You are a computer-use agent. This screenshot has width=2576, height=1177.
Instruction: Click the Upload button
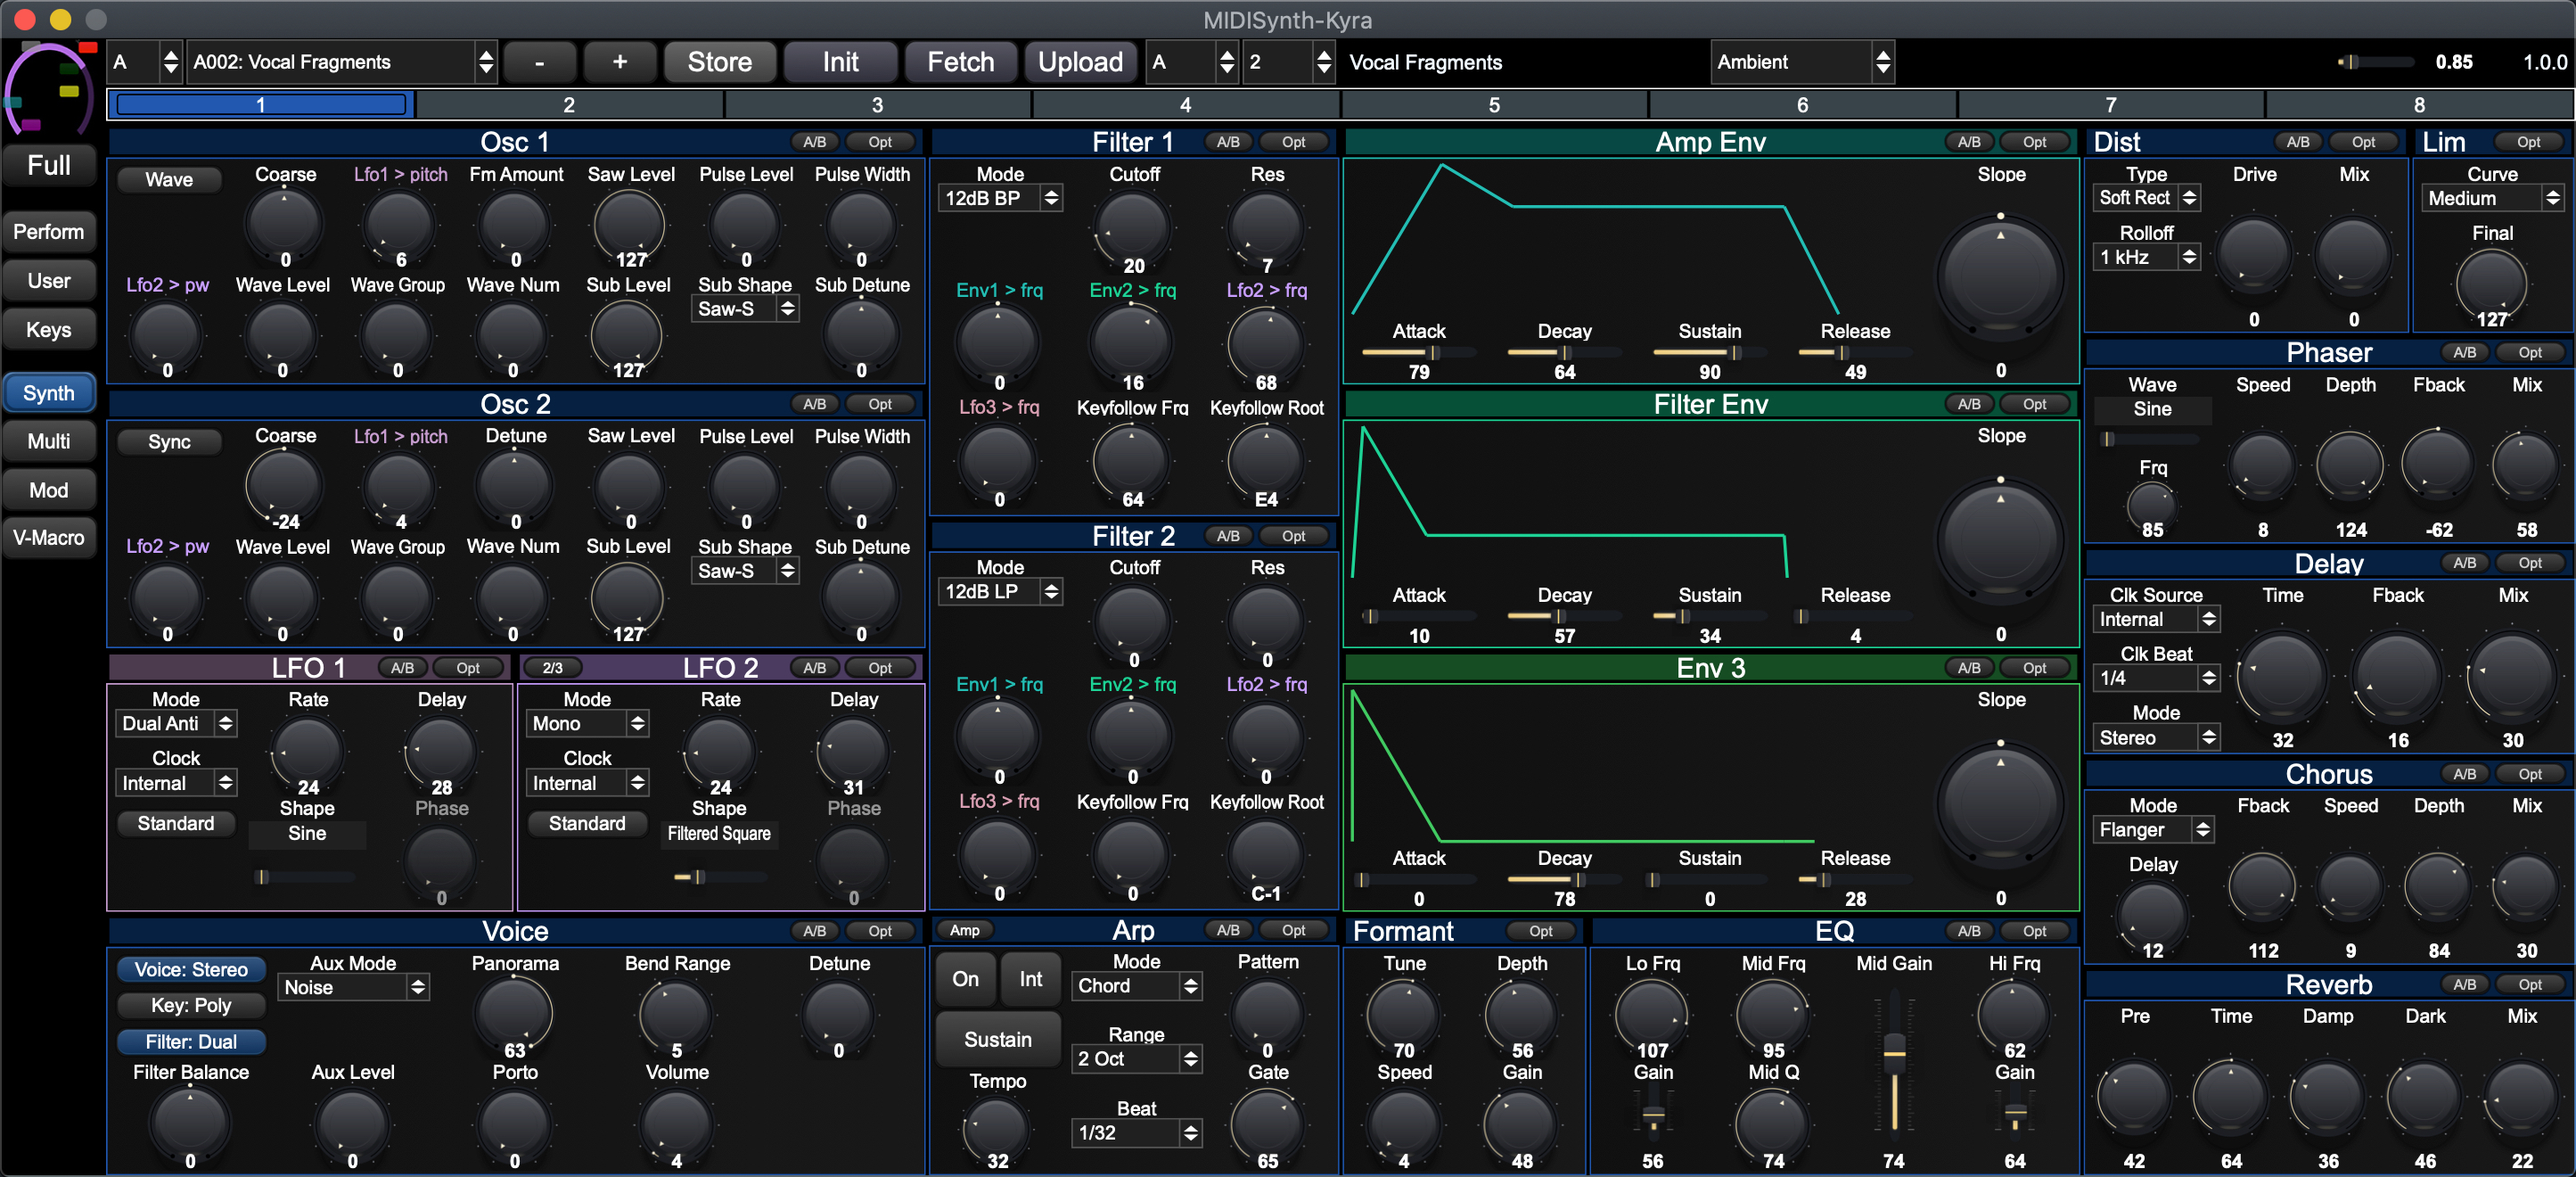(1080, 62)
